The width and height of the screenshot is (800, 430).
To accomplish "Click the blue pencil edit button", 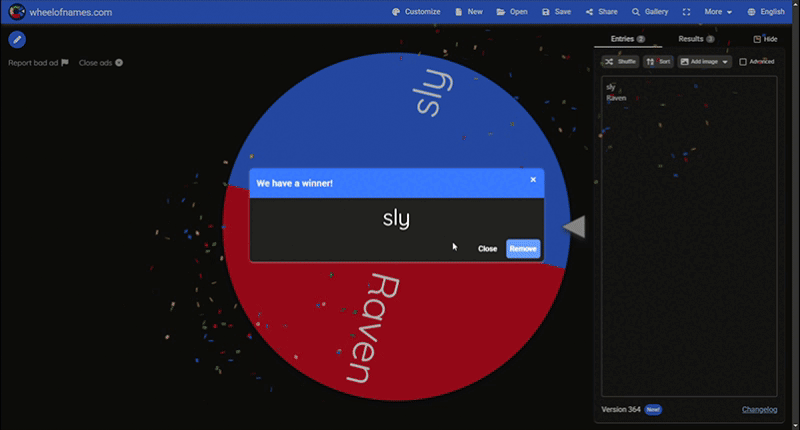I will click(17, 40).
